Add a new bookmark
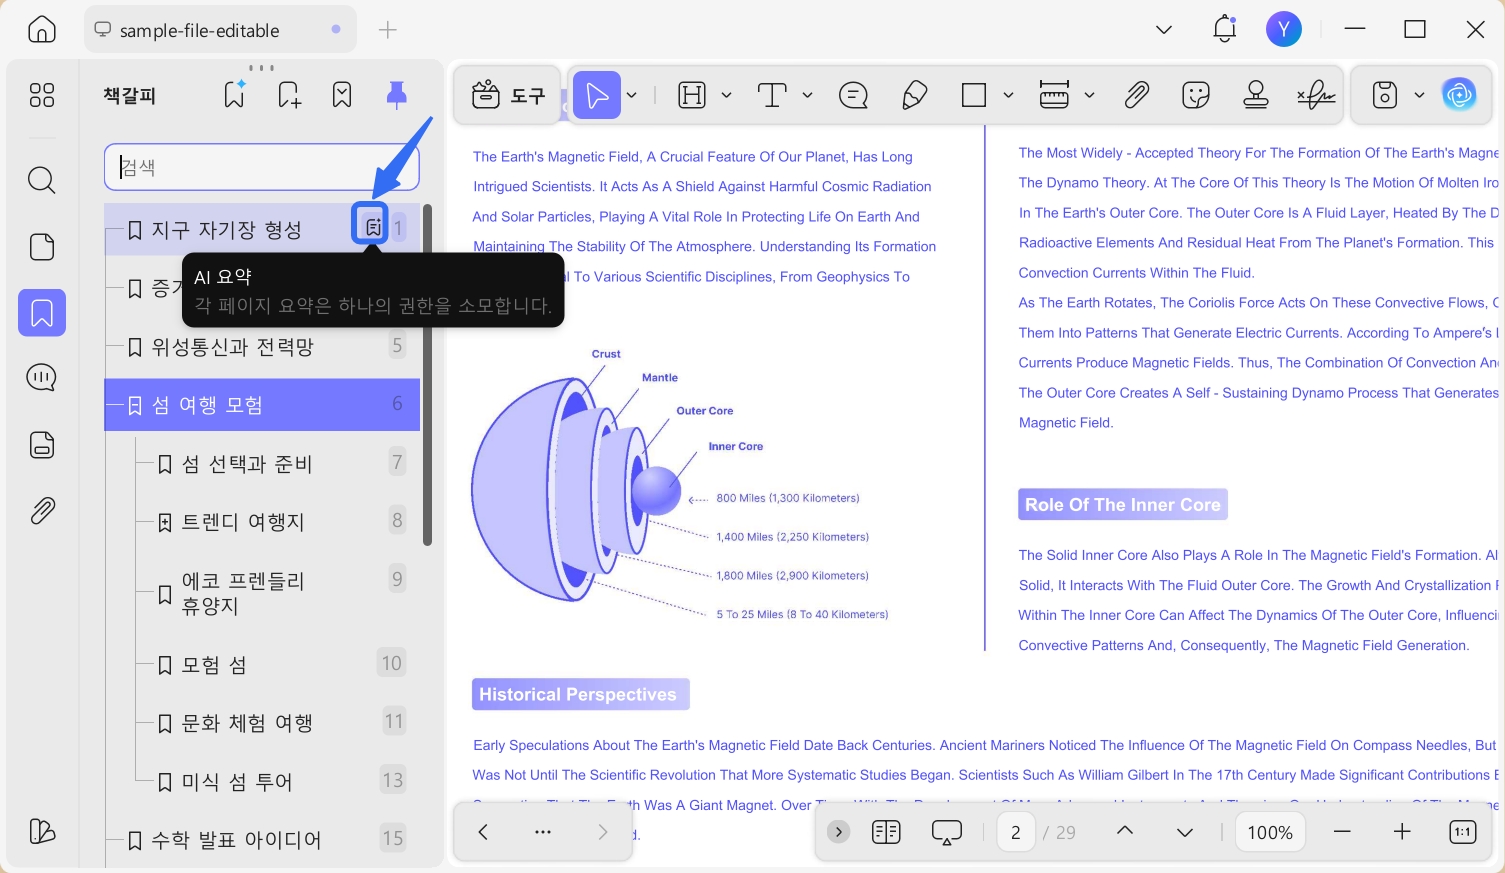The width and height of the screenshot is (1505, 873). click(x=289, y=95)
